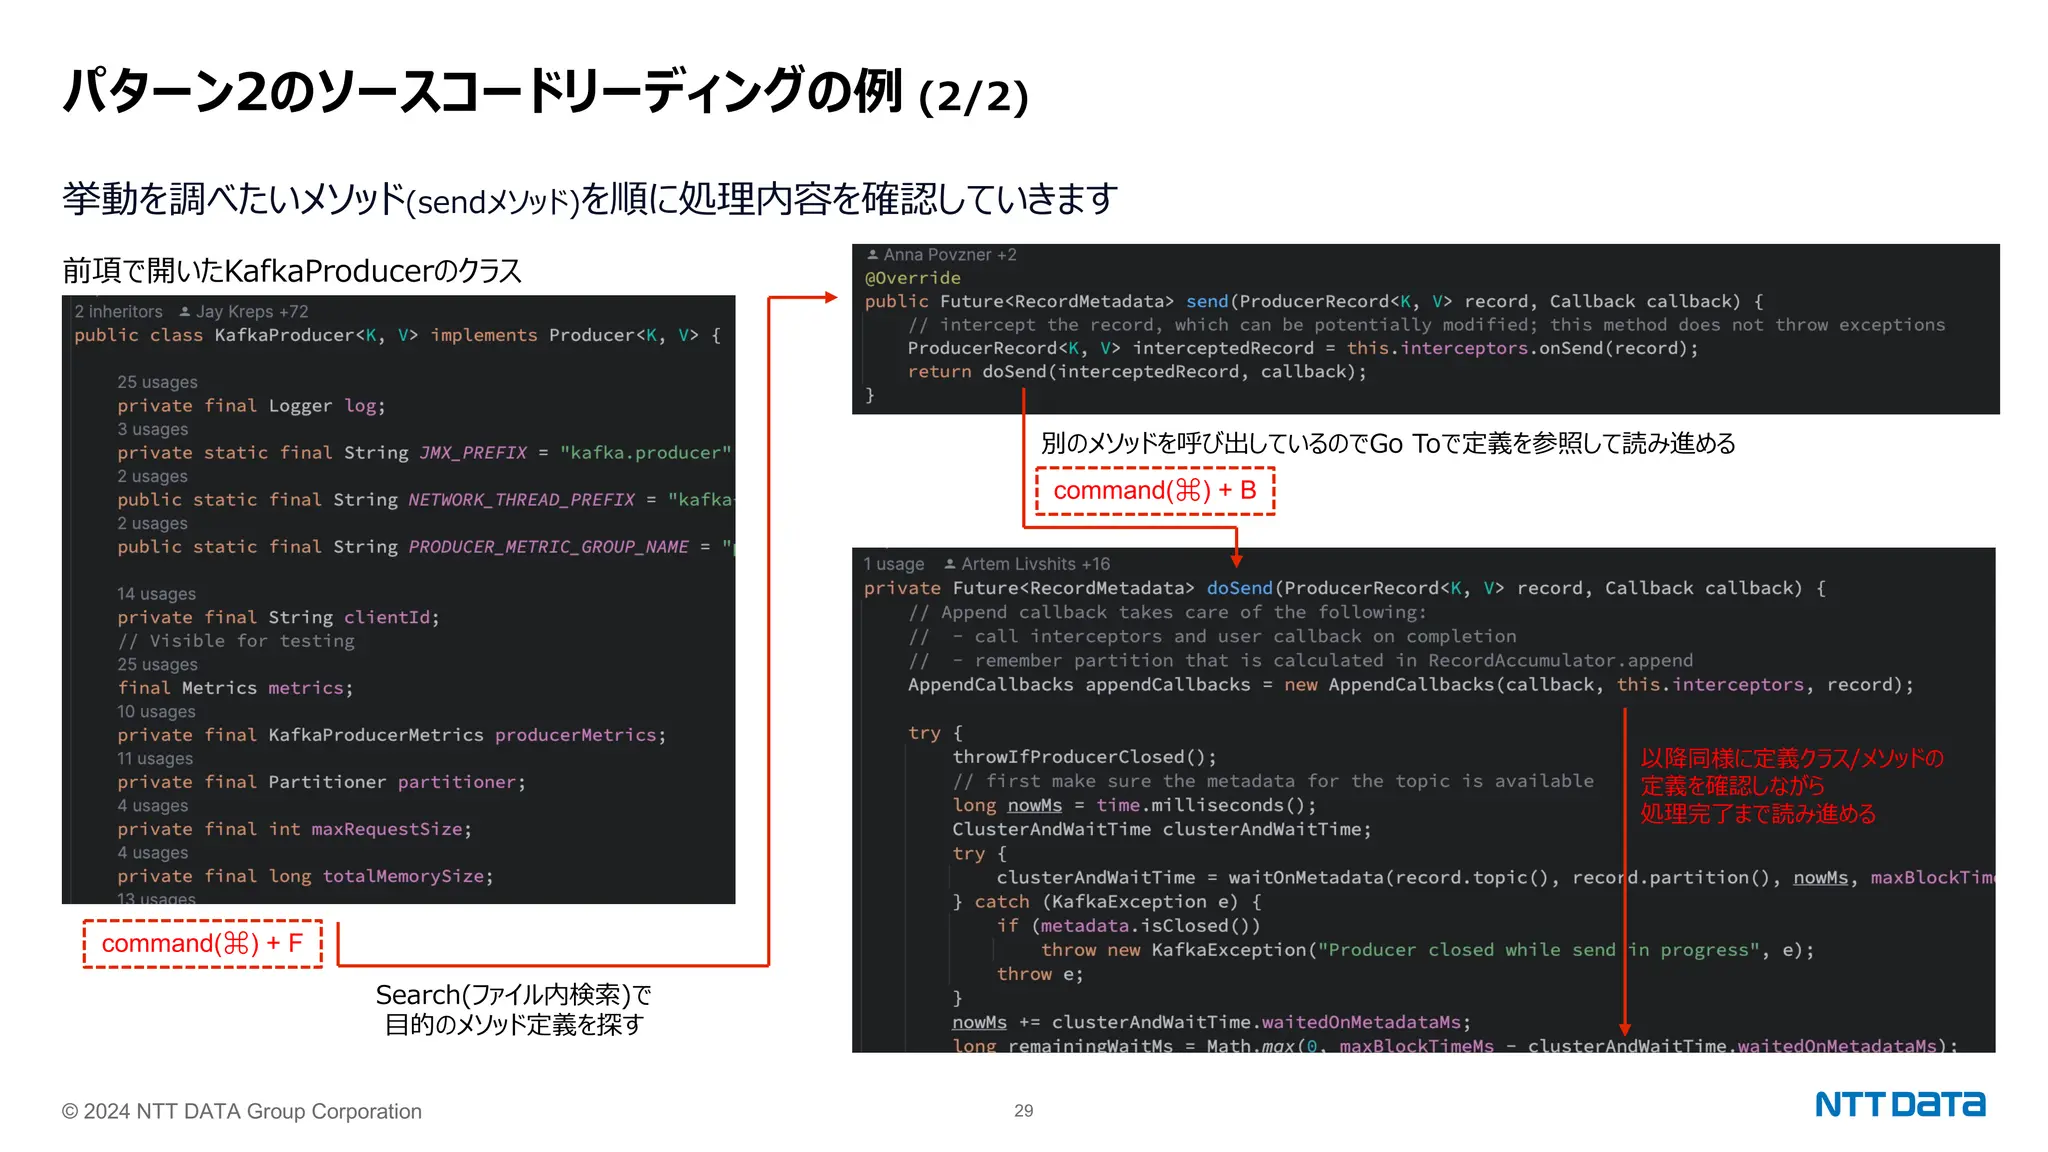The width and height of the screenshot is (2048, 1152).
Task: Open the "10 usages" hint above producerMetrics
Action: pyautogui.click(x=156, y=712)
